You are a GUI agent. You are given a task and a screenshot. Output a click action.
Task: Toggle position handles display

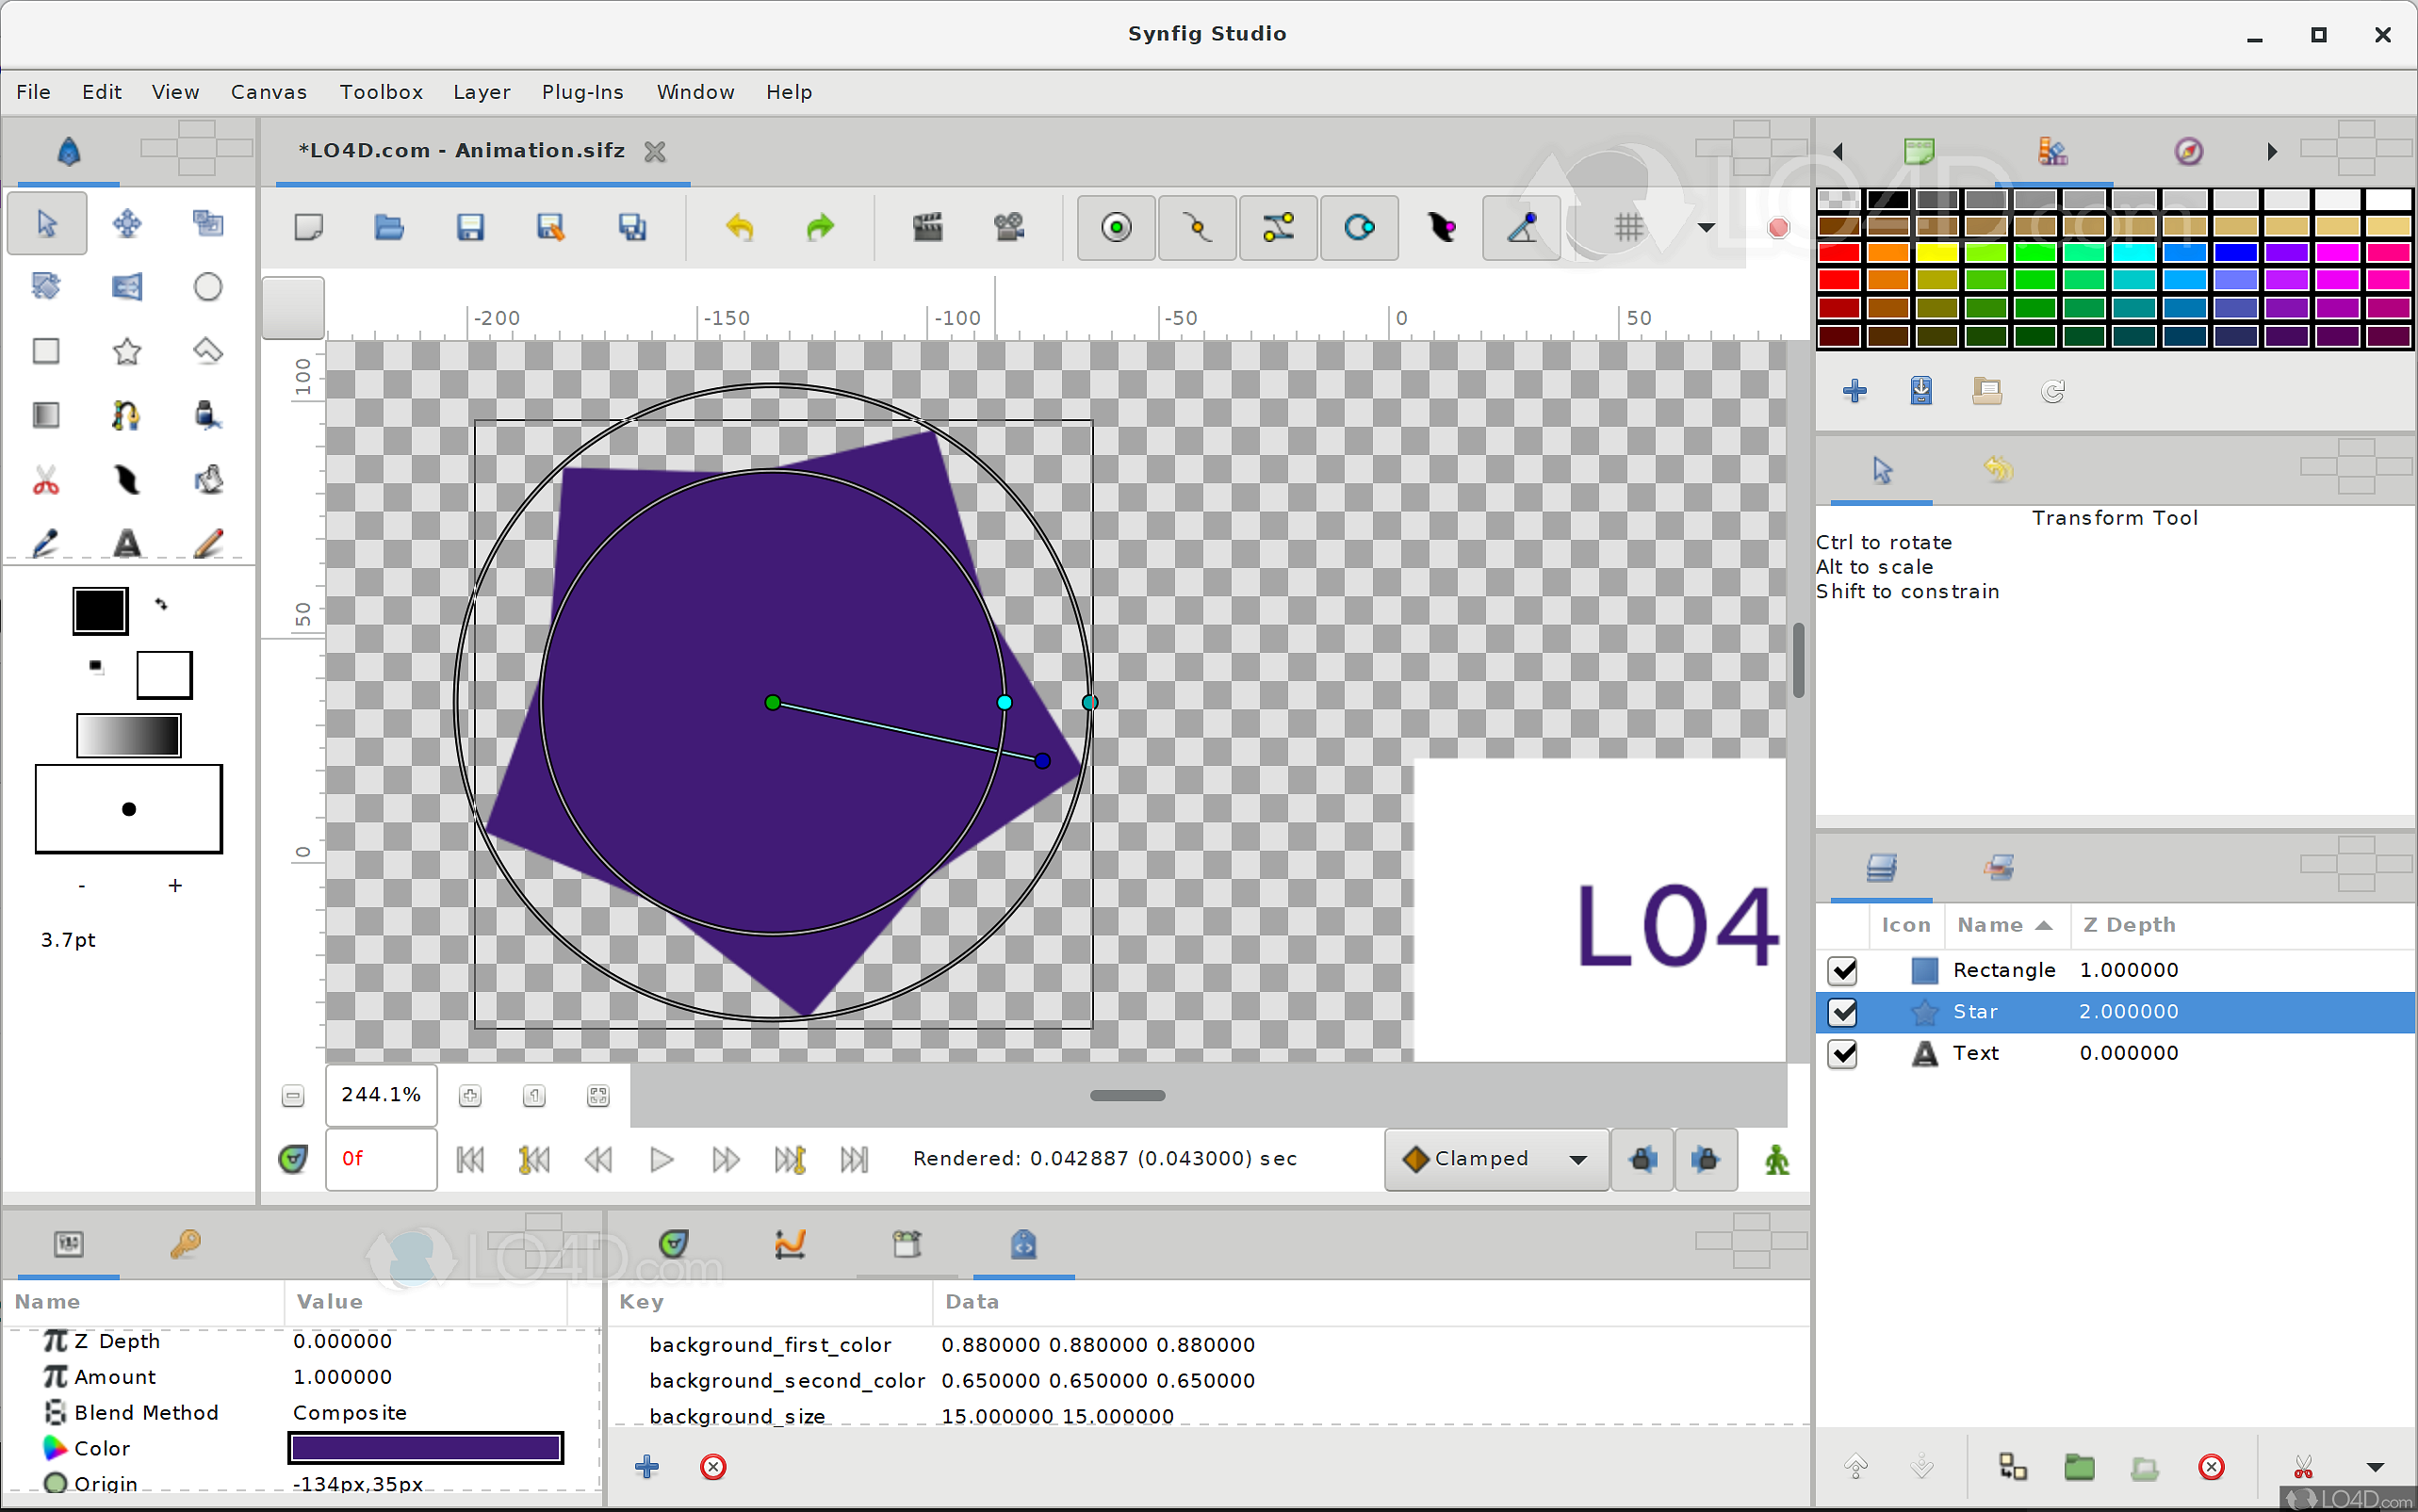(x=1116, y=228)
